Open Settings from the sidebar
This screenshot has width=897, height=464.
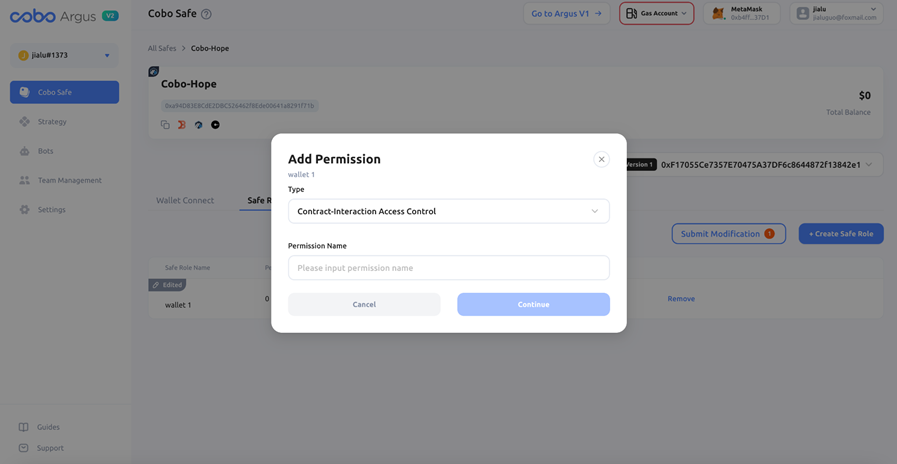click(x=51, y=210)
